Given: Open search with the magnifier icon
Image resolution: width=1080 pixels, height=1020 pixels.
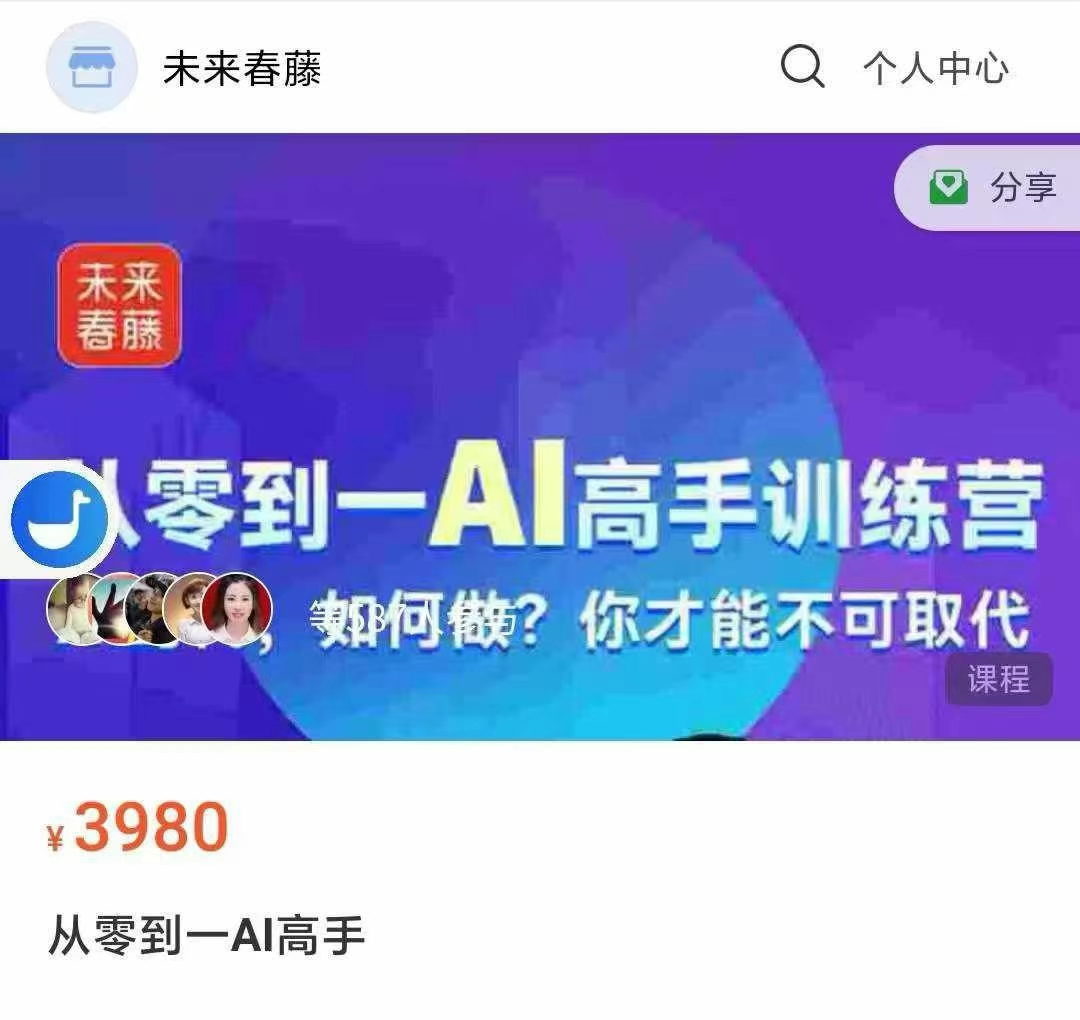Looking at the screenshot, I should pyautogui.click(x=802, y=66).
